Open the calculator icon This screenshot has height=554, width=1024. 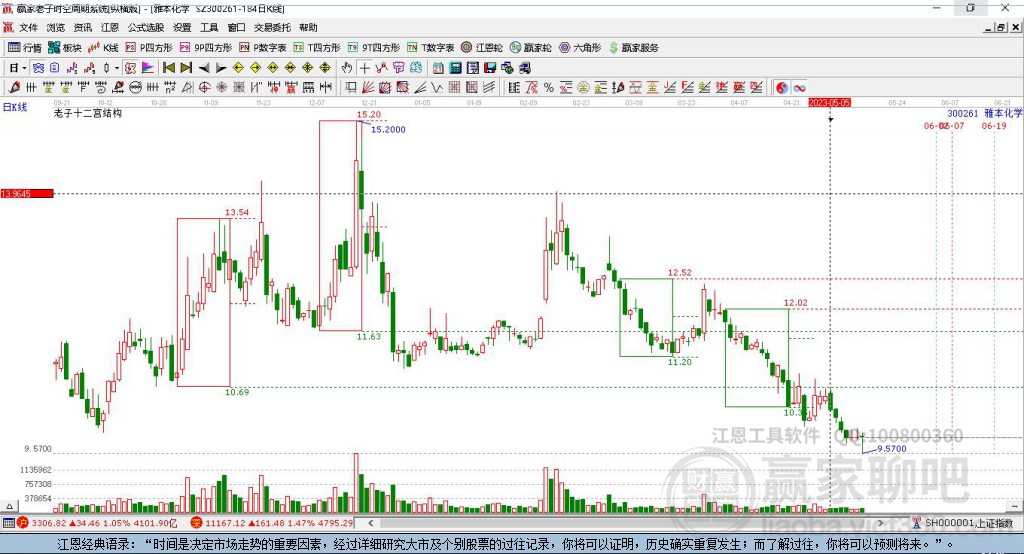pos(455,68)
